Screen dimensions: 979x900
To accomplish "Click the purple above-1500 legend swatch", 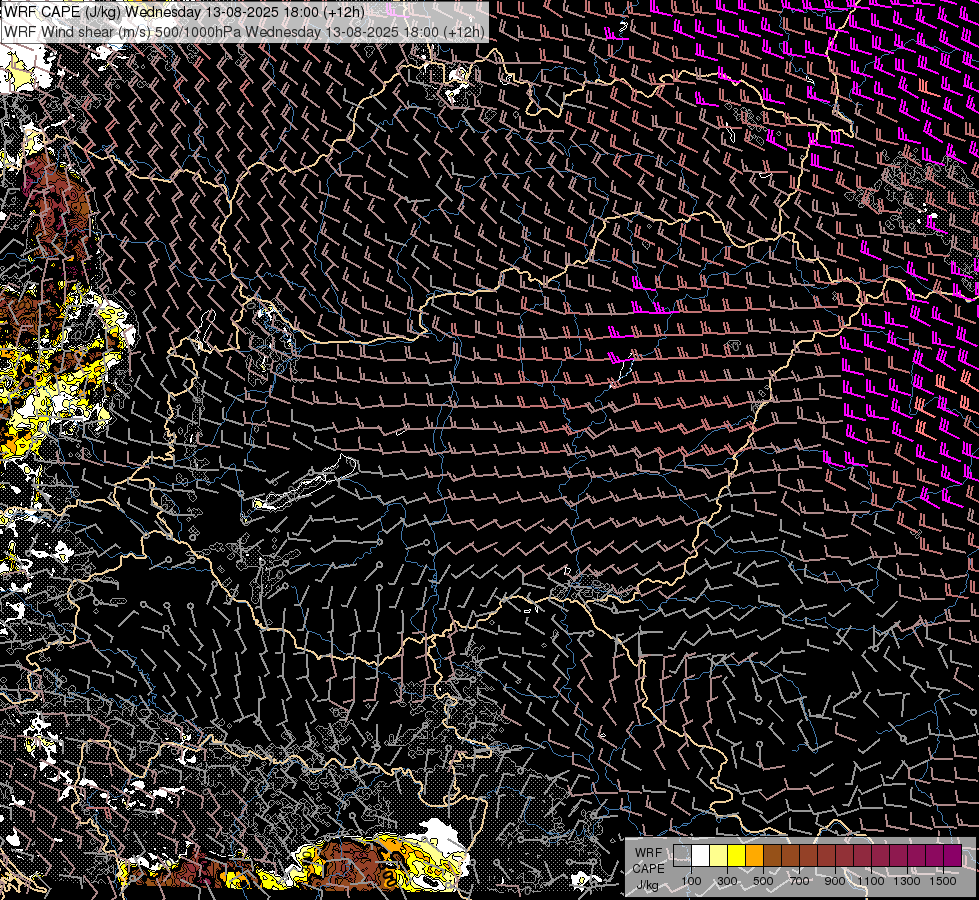I will tap(952, 856).
